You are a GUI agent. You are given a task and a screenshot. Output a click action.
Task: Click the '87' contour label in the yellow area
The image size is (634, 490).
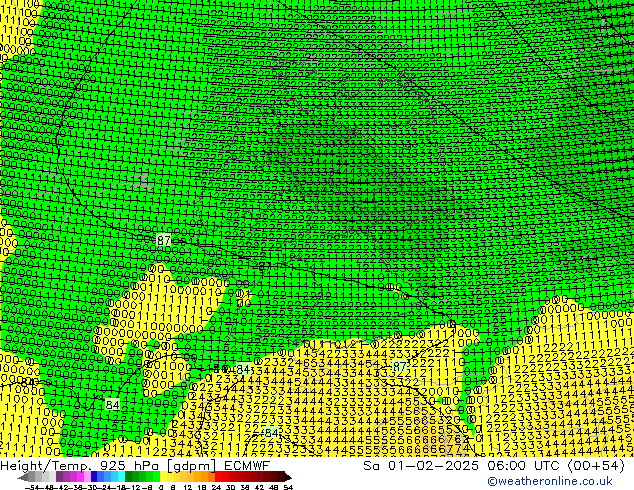point(399,366)
